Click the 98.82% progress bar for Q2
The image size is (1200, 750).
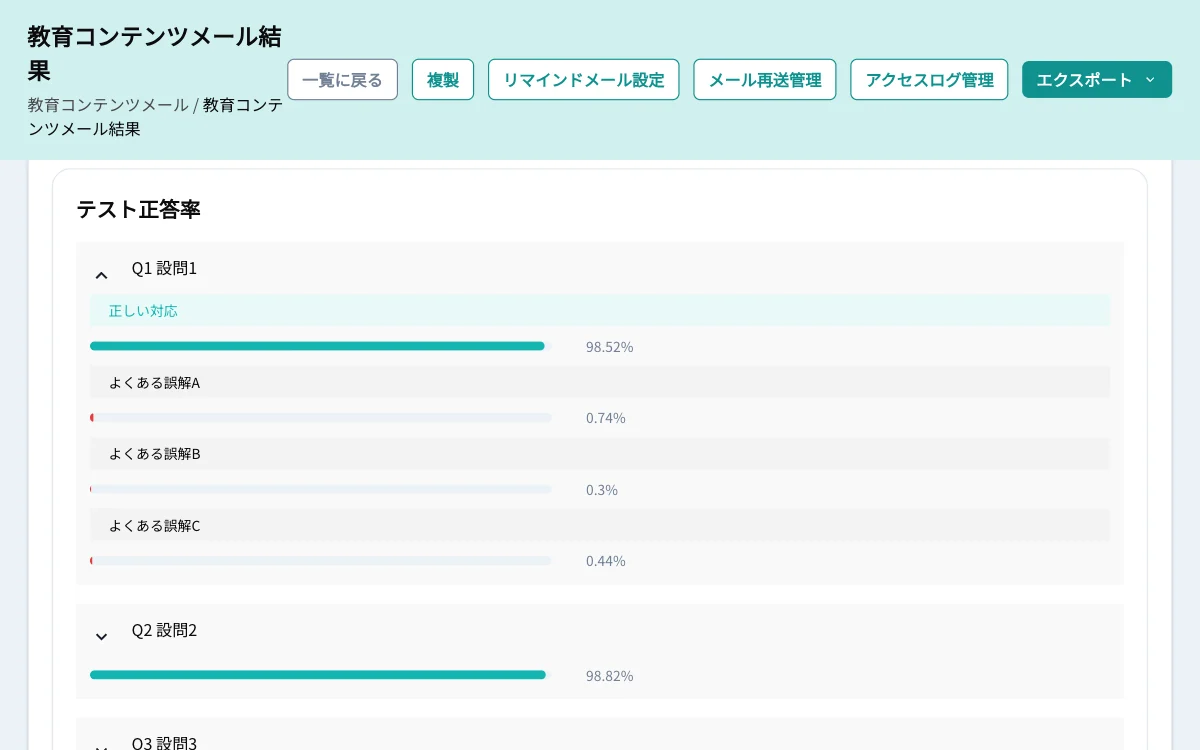(x=320, y=675)
